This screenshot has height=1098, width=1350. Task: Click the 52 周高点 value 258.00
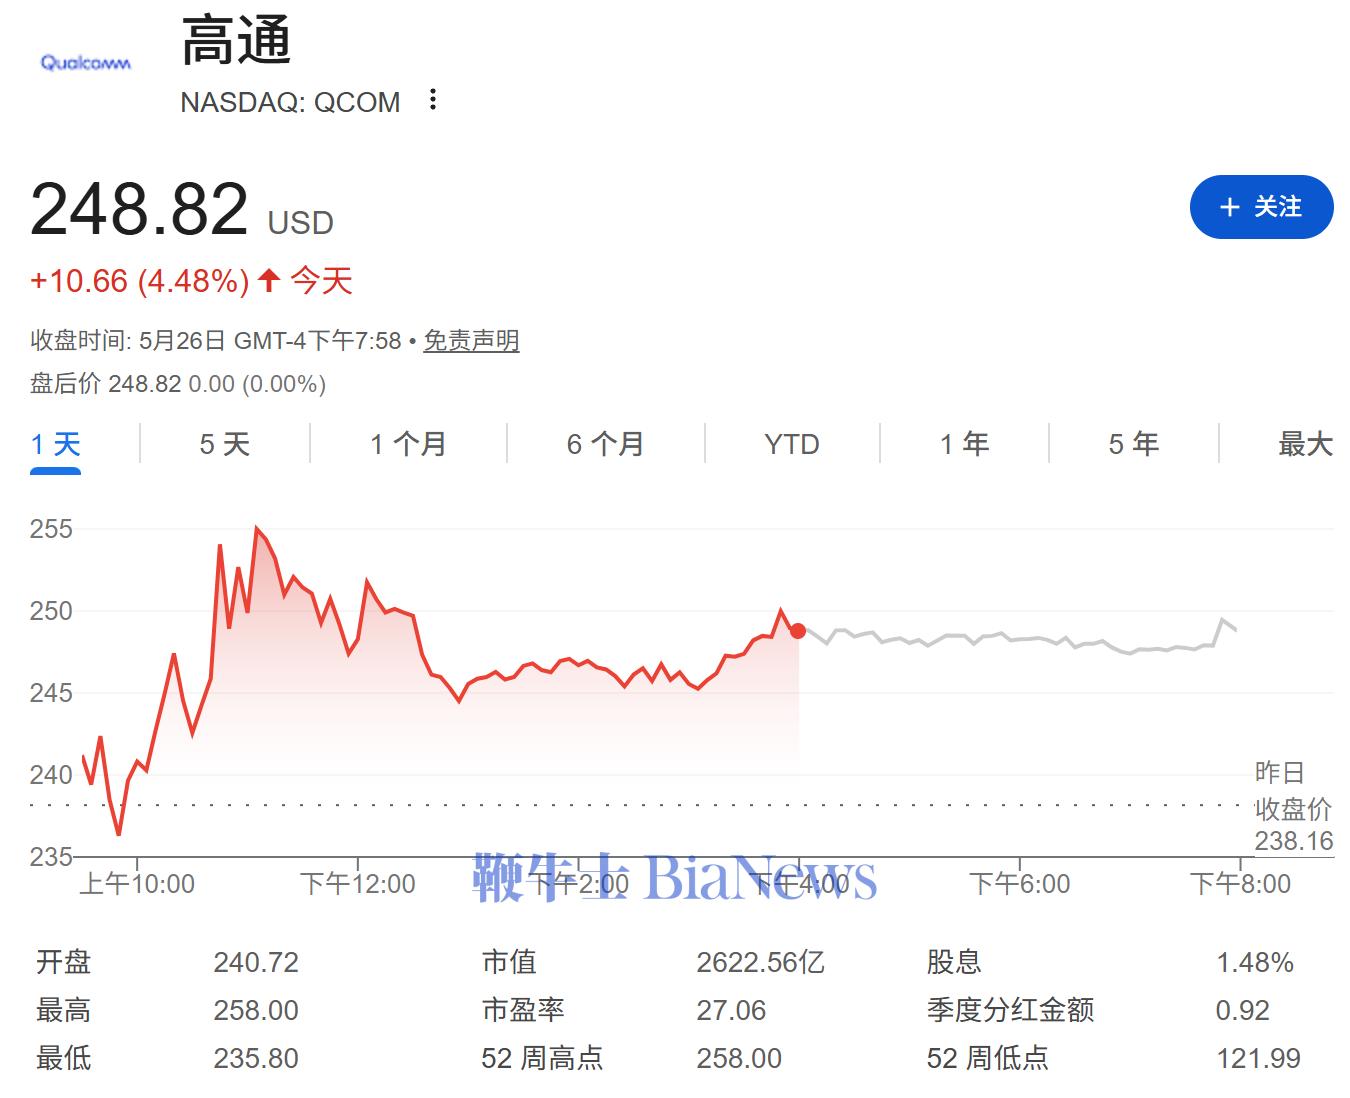pyautogui.click(x=739, y=1058)
